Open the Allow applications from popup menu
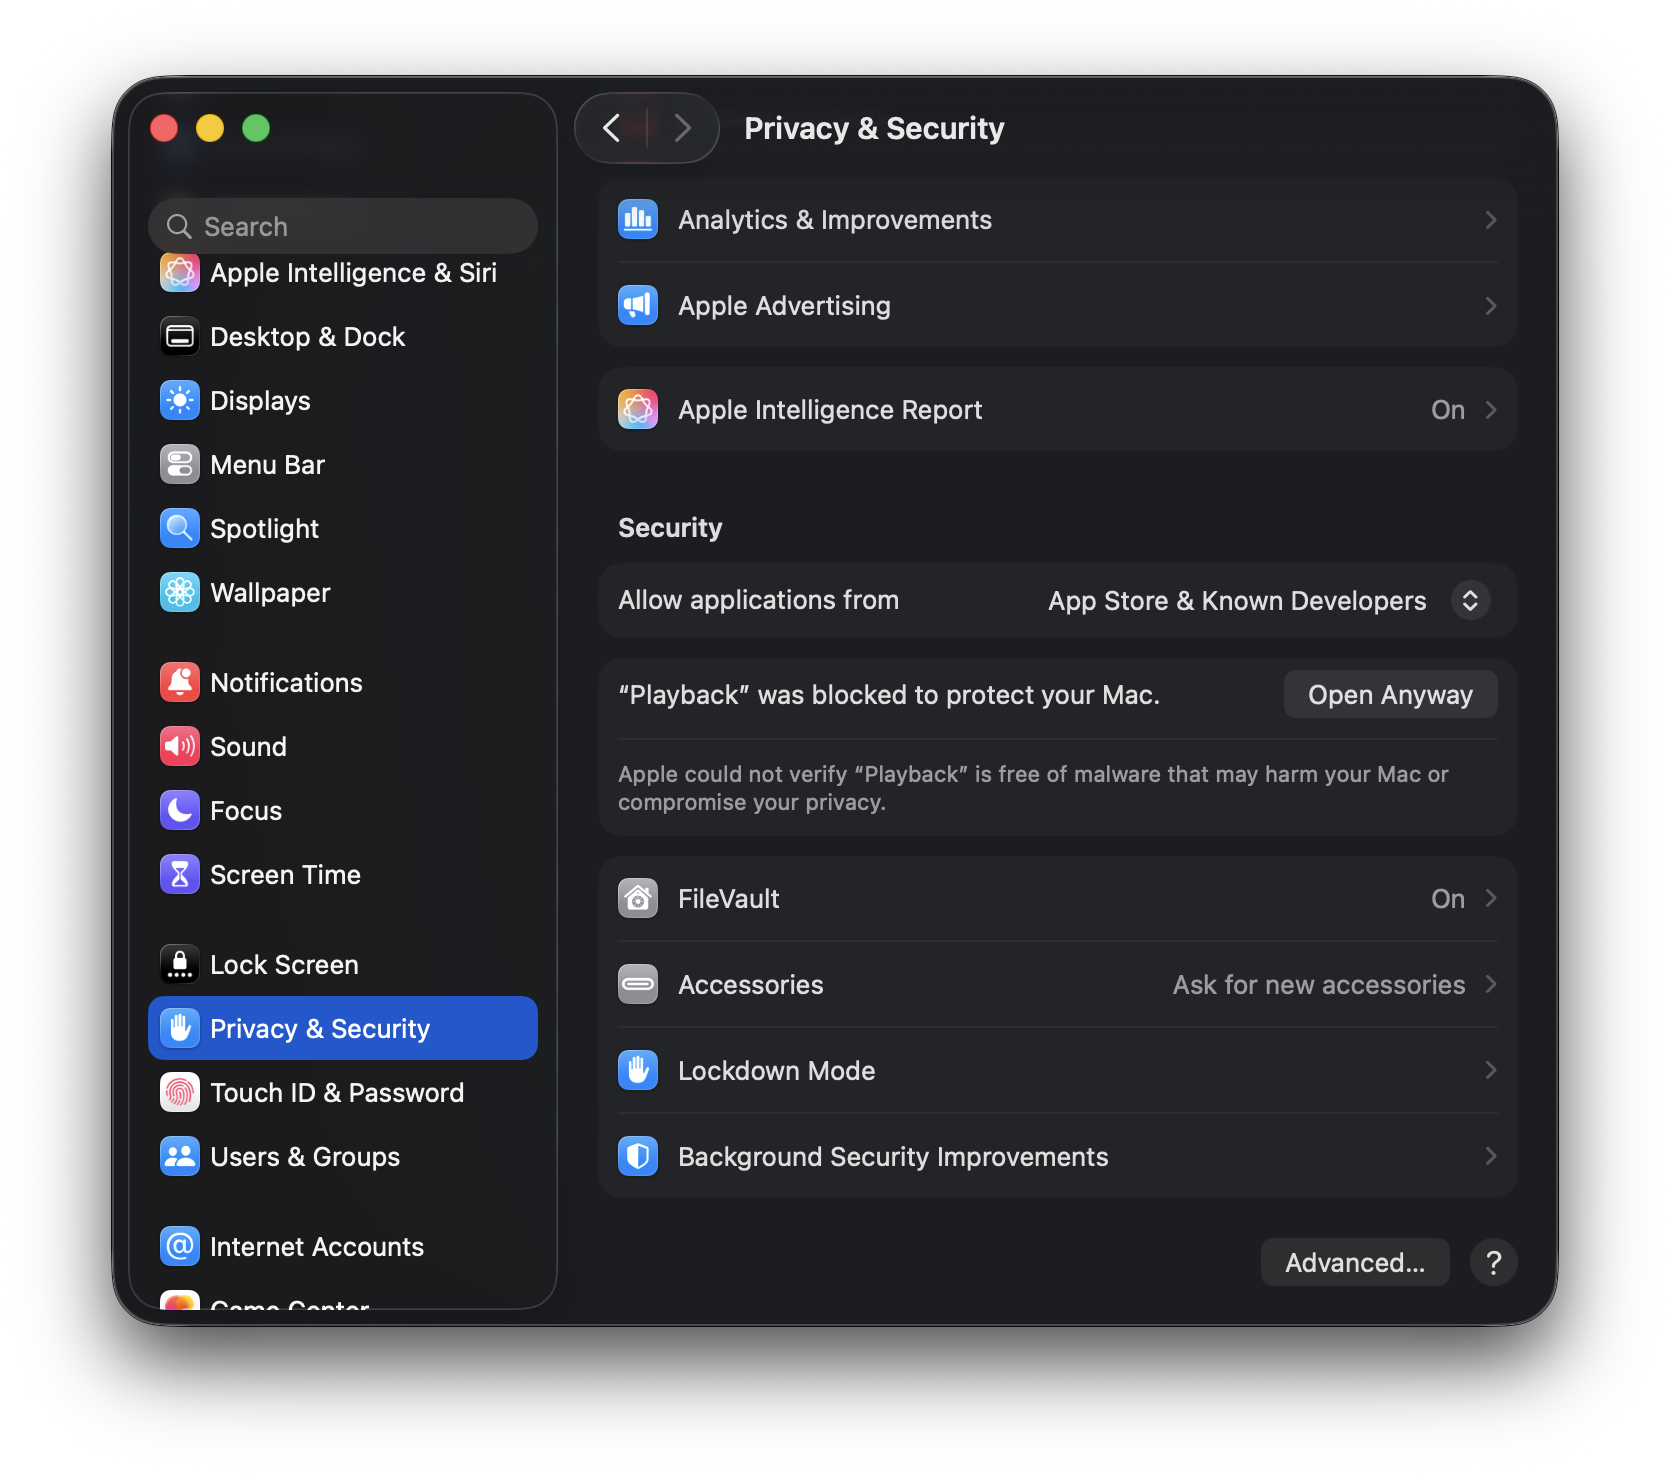Viewport: 1670px width, 1474px height. click(x=1470, y=601)
